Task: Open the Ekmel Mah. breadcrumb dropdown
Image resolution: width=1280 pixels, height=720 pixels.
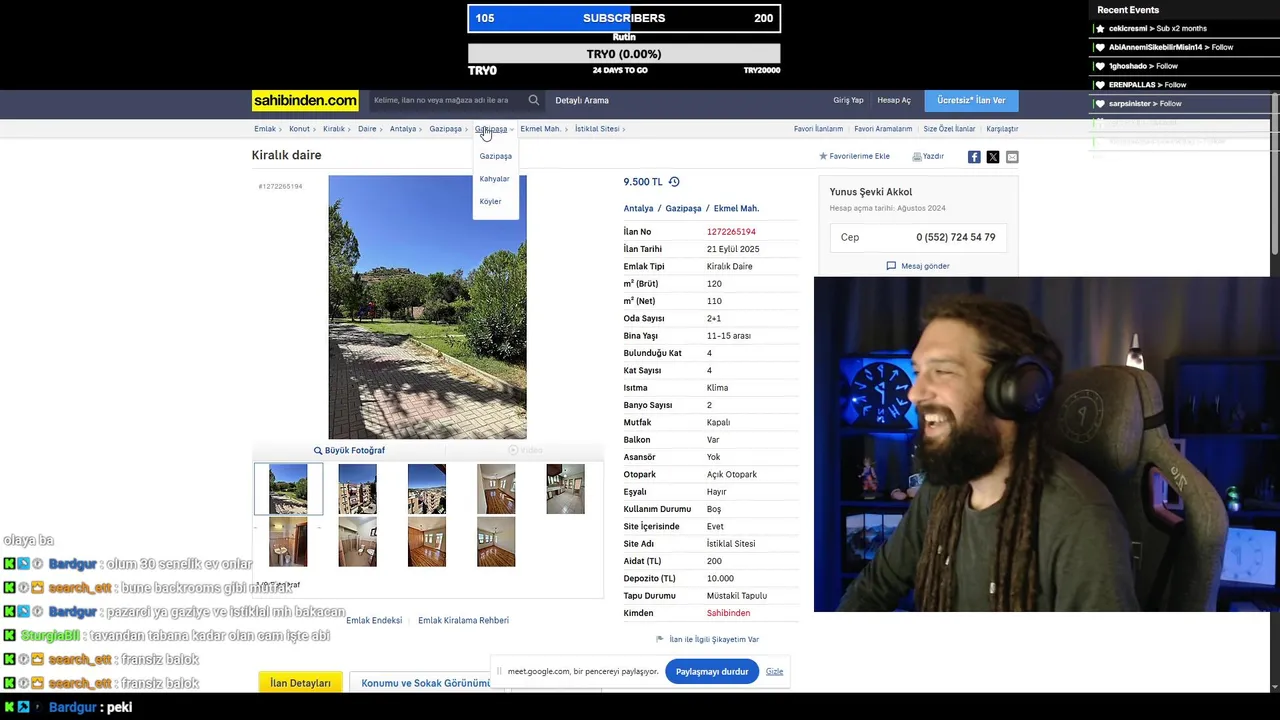Action: point(542,129)
